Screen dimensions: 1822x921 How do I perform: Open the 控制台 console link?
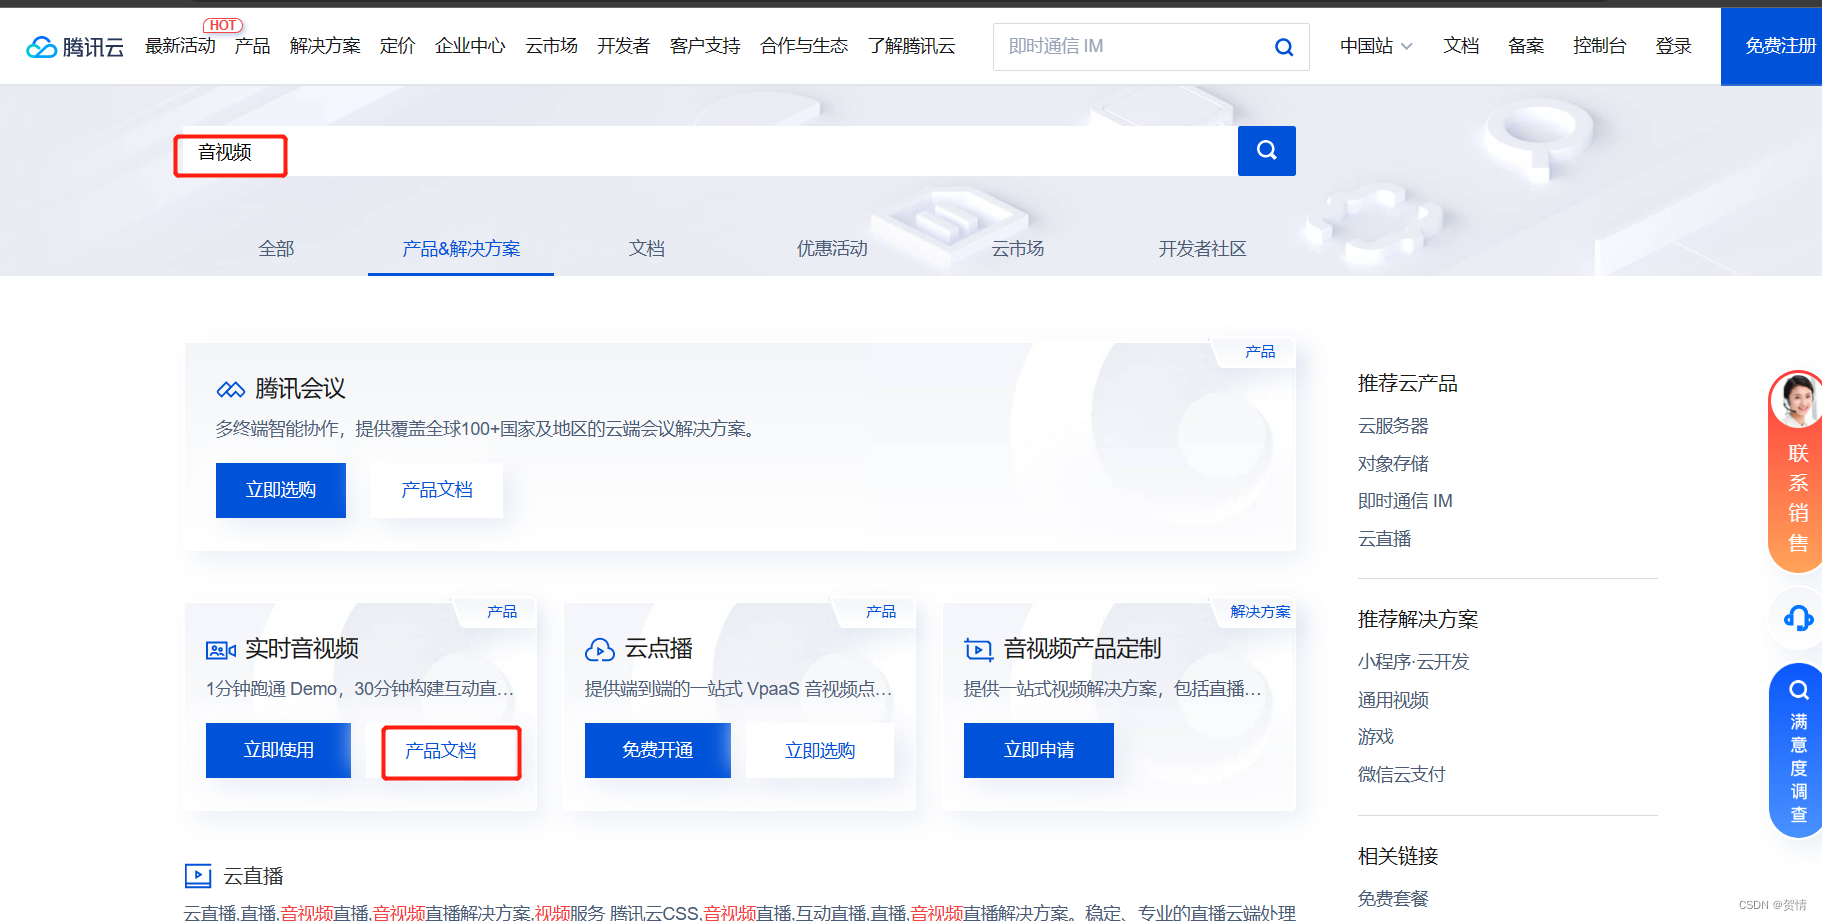(x=1599, y=46)
